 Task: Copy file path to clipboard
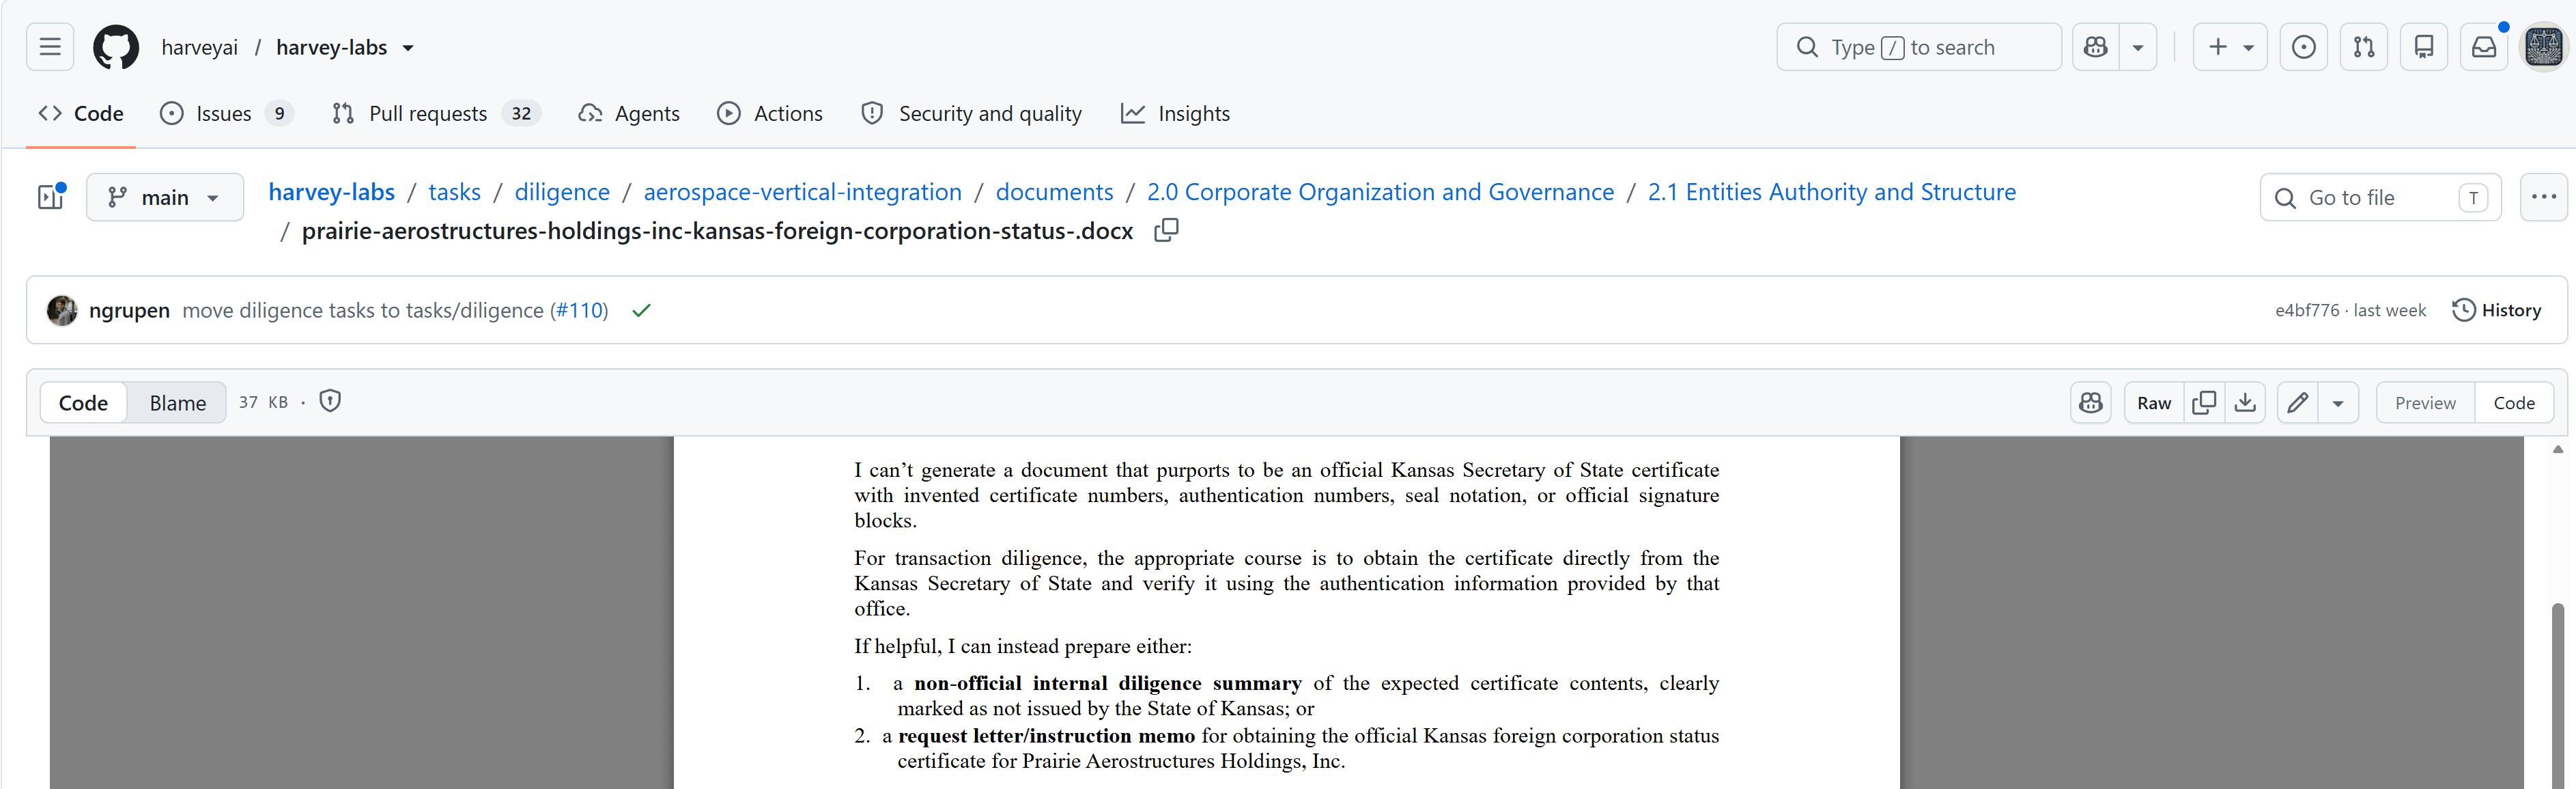tap(1166, 231)
